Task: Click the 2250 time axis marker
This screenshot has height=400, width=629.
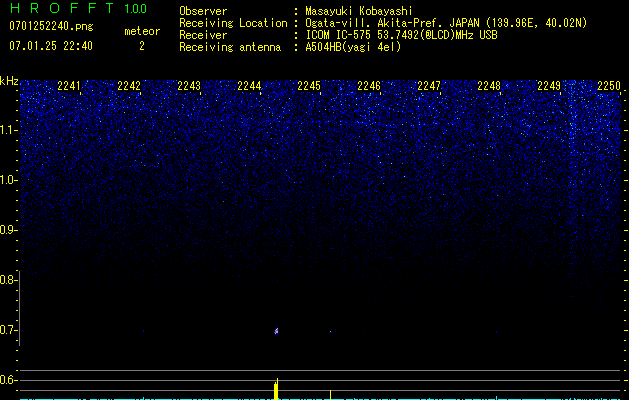Action: coord(609,86)
